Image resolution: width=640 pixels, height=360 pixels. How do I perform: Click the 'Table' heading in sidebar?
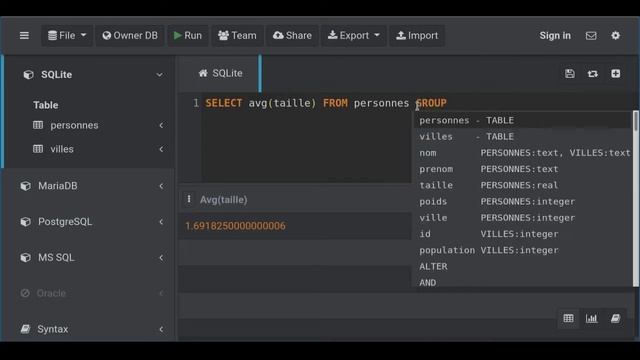pos(46,105)
